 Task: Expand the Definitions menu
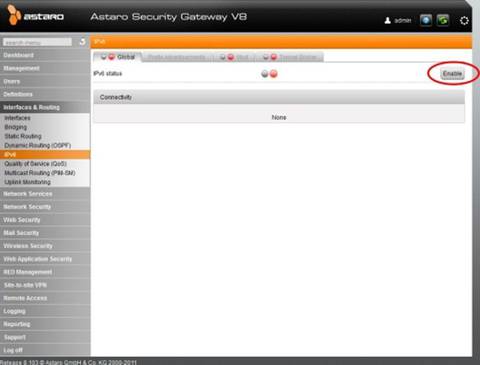pos(45,94)
